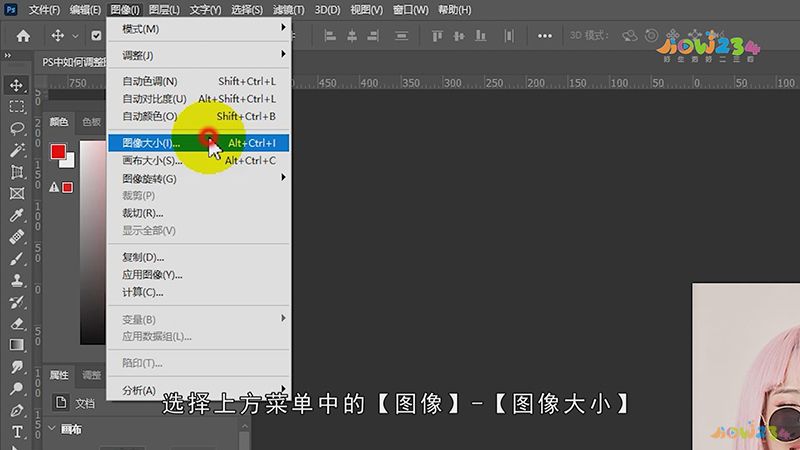Open more align options (three dots)
800x450 pixels.
[x=544, y=36]
